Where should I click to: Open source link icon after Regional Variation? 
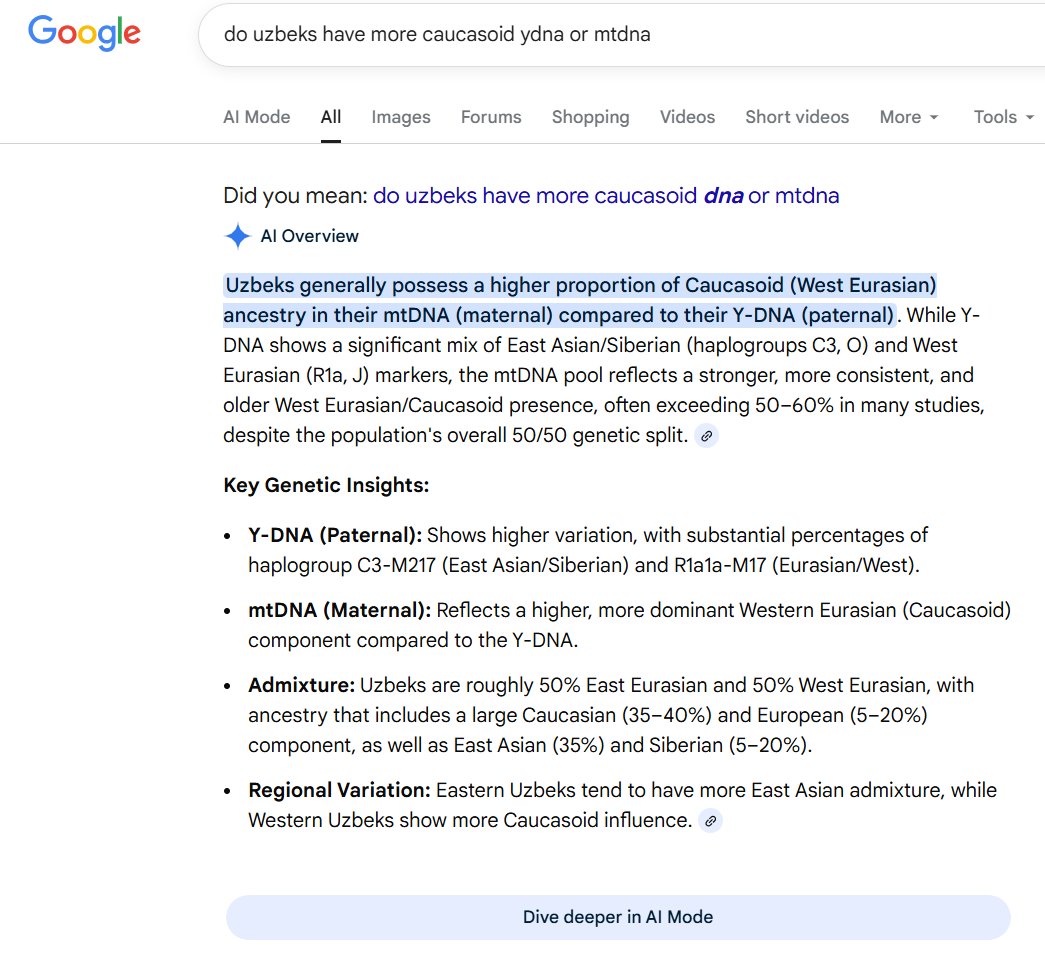click(710, 820)
